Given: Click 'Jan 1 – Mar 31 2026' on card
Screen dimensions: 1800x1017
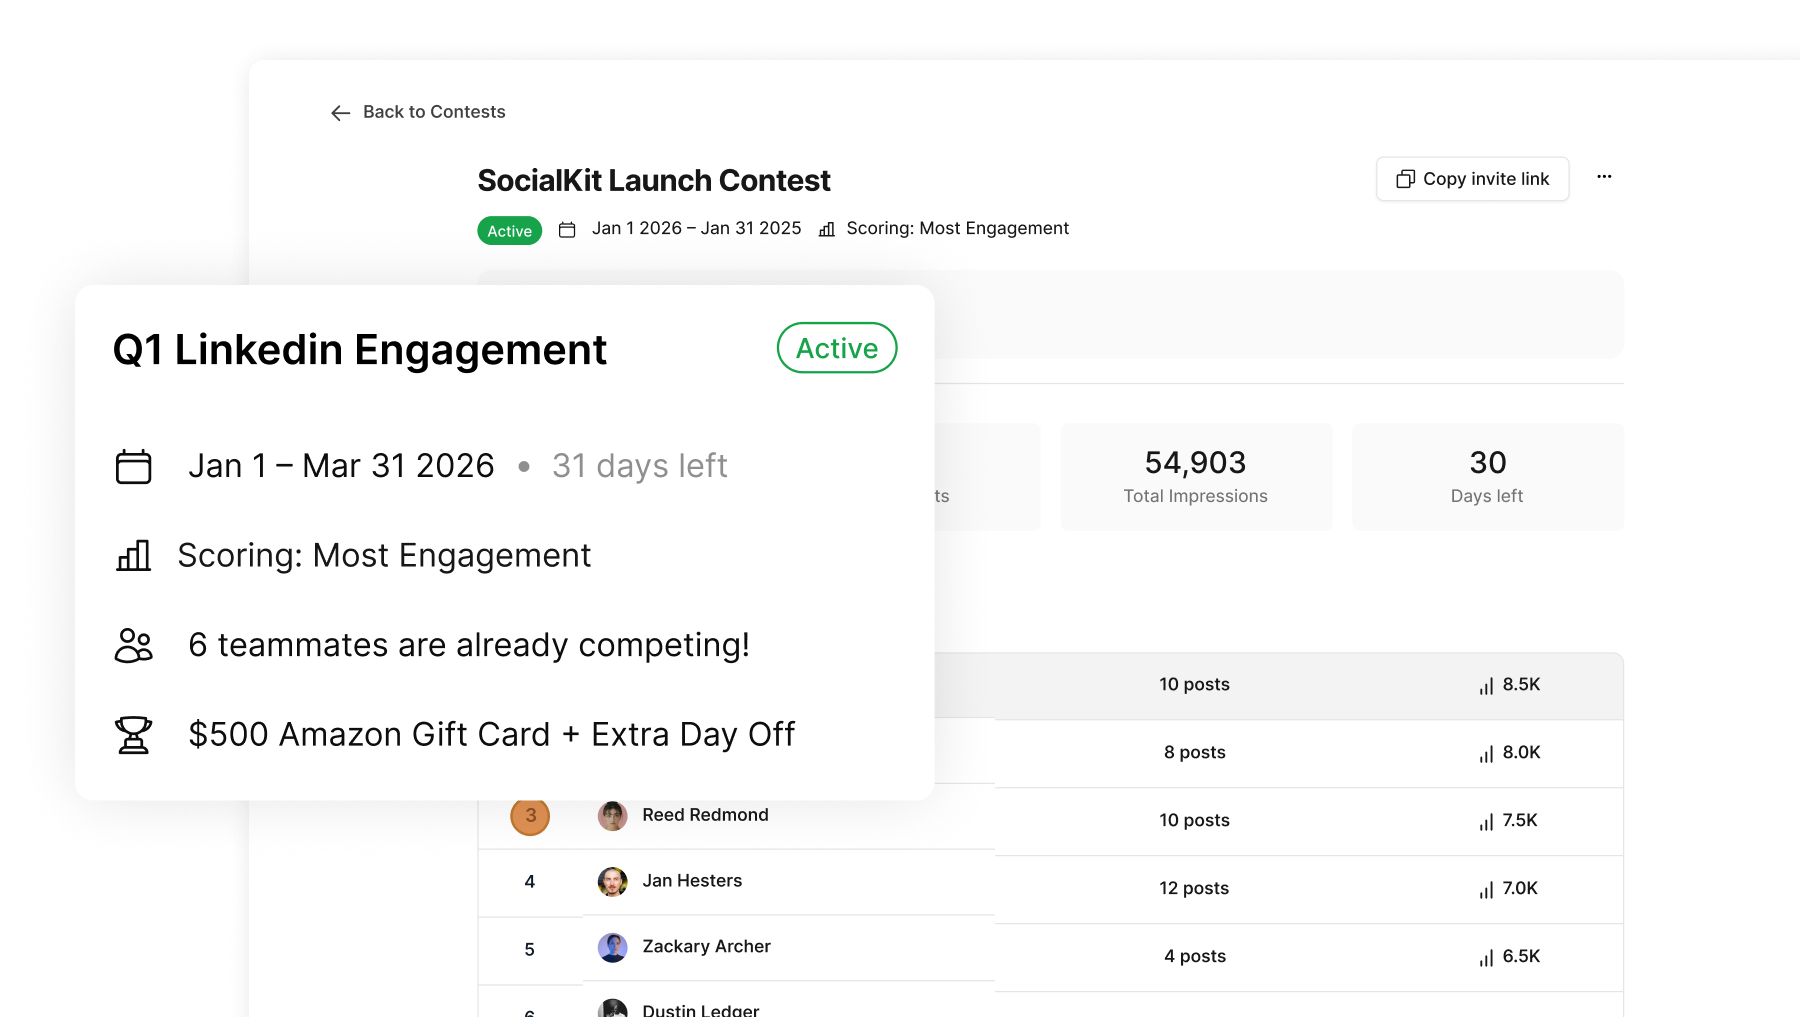Looking at the screenshot, I should [x=342, y=466].
